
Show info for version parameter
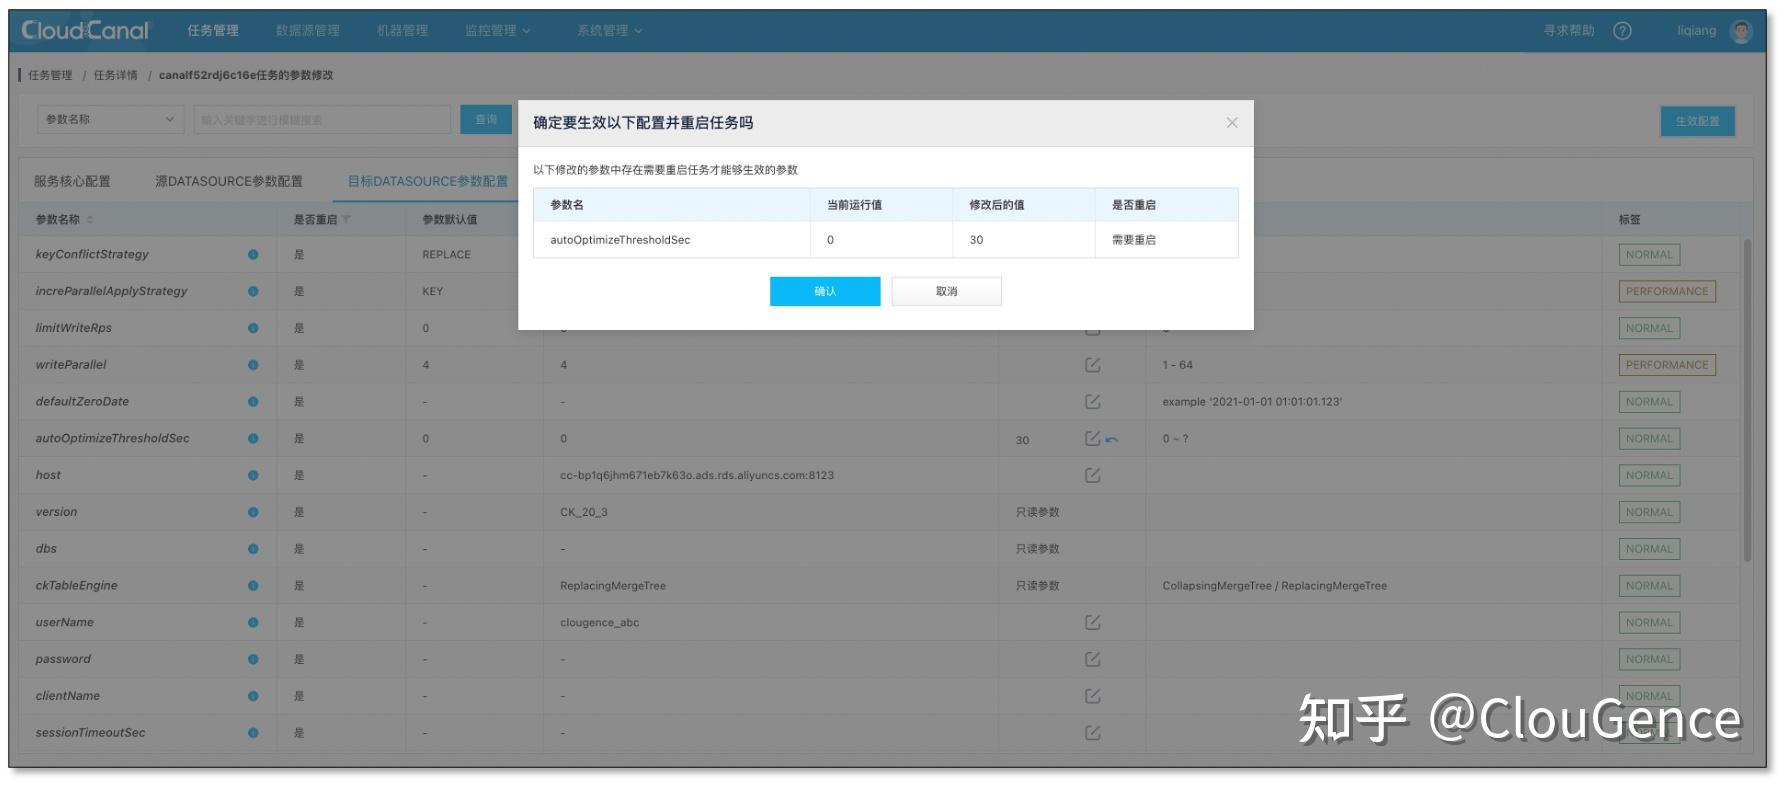pos(253,512)
